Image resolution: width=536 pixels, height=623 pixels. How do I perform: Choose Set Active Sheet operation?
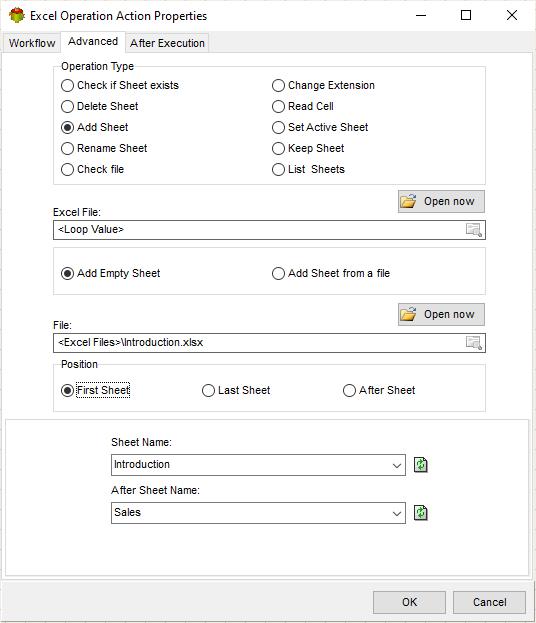(x=320, y=127)
